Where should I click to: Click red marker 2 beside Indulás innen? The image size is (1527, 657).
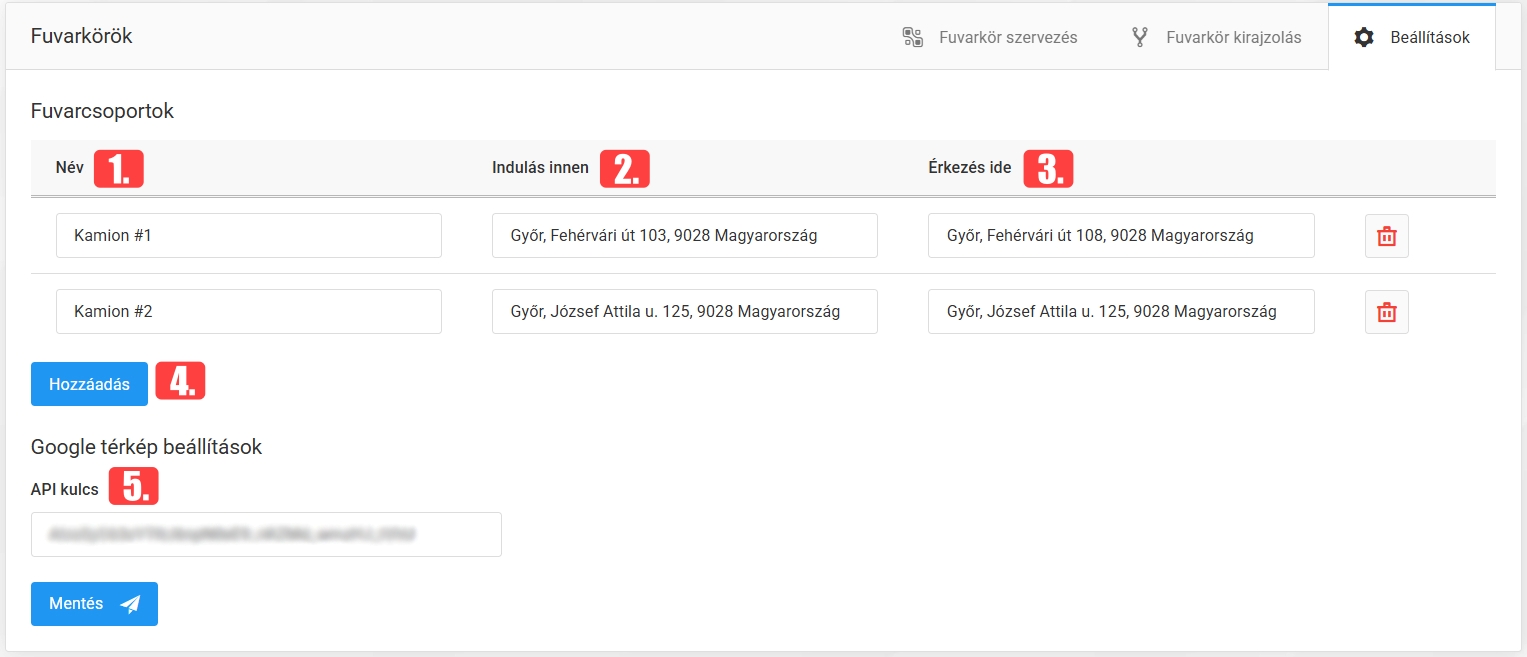click(625, 169)
